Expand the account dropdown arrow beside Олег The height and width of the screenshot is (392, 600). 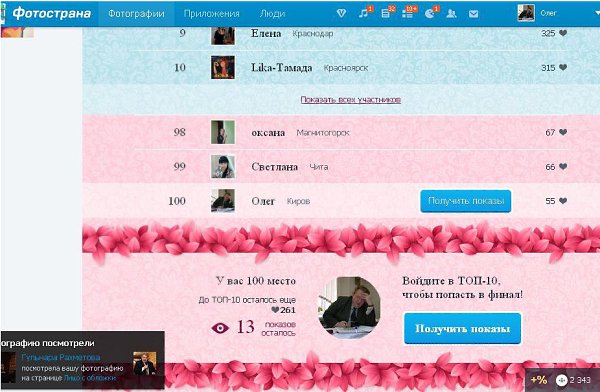pos(597,13)
